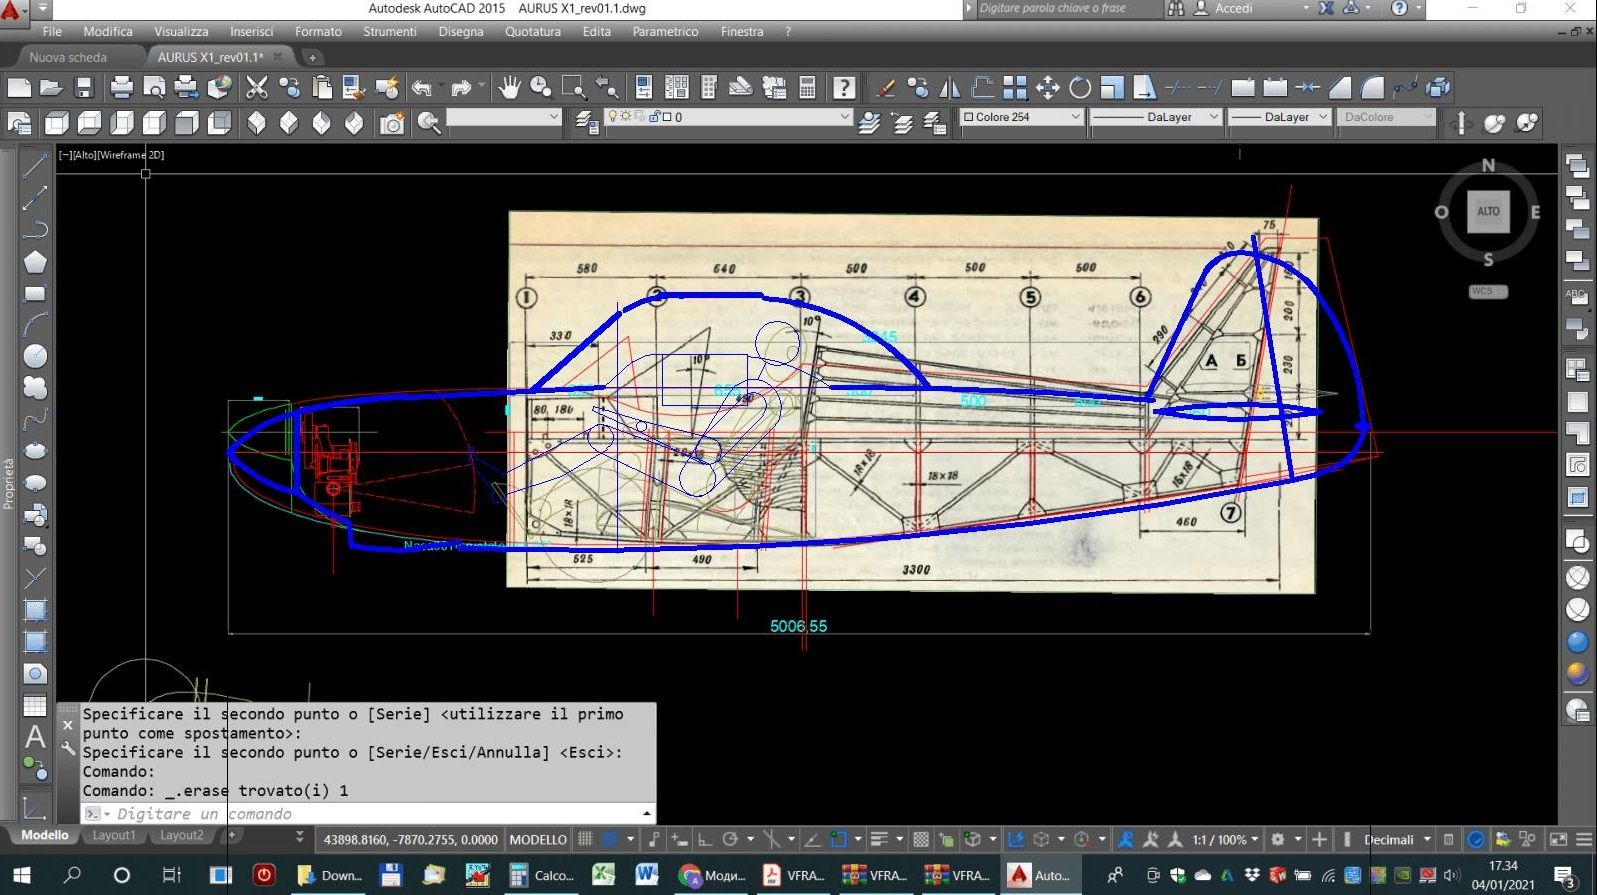Image resolution: width=1597 pixels, height=895 pixels.
Task: Toggle lineweight display in status bar
Action: tap(879, 839)
